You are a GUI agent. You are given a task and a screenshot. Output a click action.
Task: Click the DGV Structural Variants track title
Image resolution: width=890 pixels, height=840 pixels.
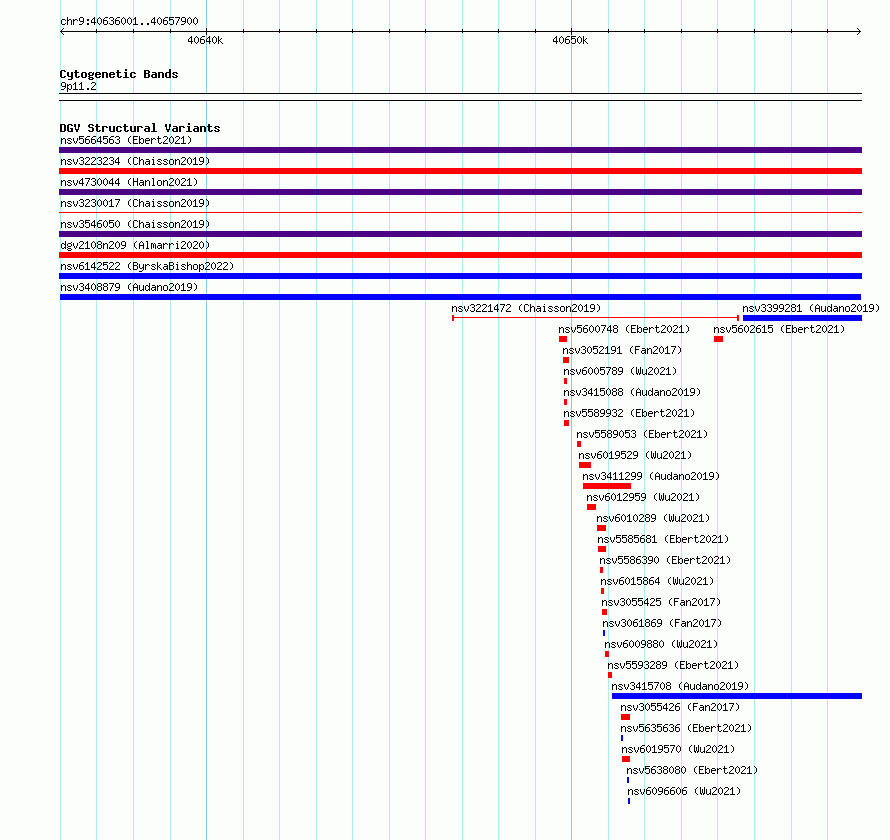pos(140,128)
